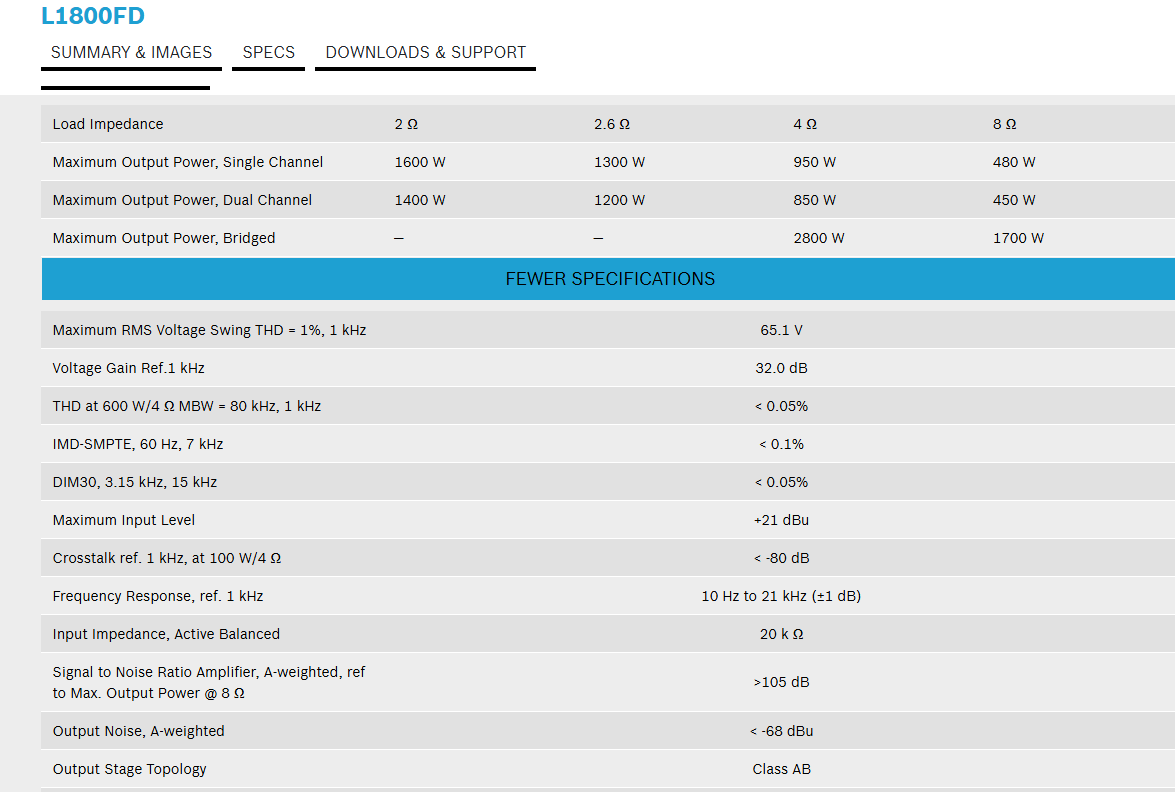Select the +21 dBu value
Screen dimensions: 1175x792
781,520
